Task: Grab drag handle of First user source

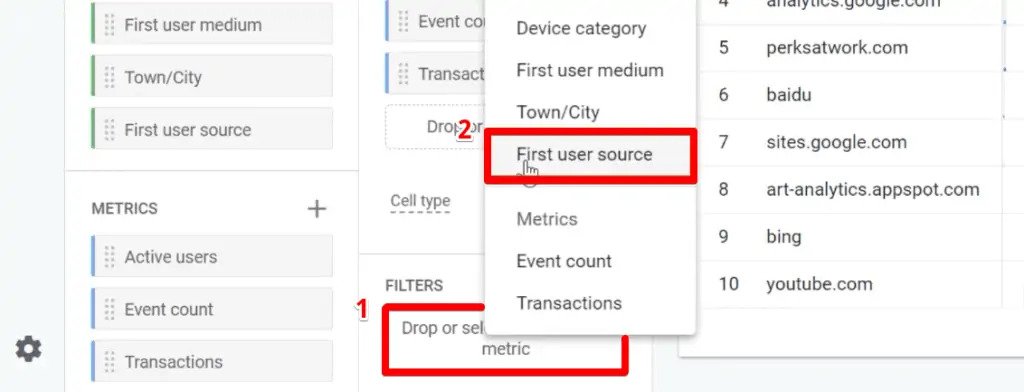Action: click(x=110, y=129)
